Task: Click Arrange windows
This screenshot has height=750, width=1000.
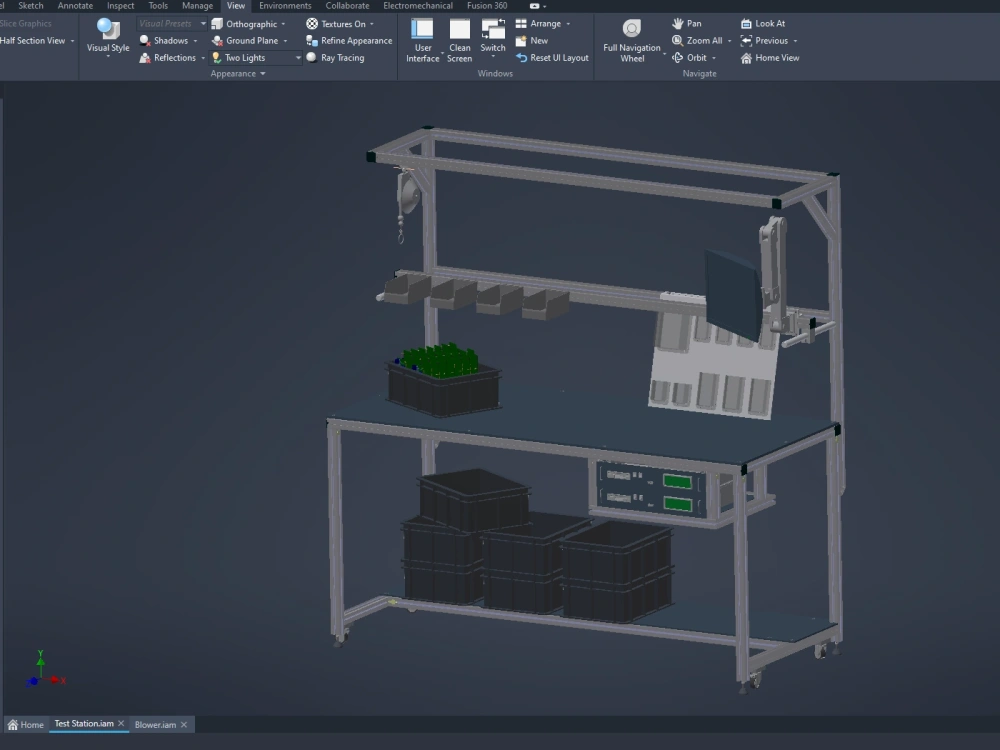Action: click(538, 24)
